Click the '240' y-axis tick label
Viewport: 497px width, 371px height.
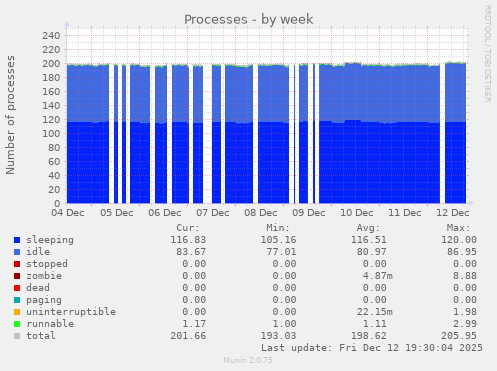pyautogui.click(x=51, y=35)
